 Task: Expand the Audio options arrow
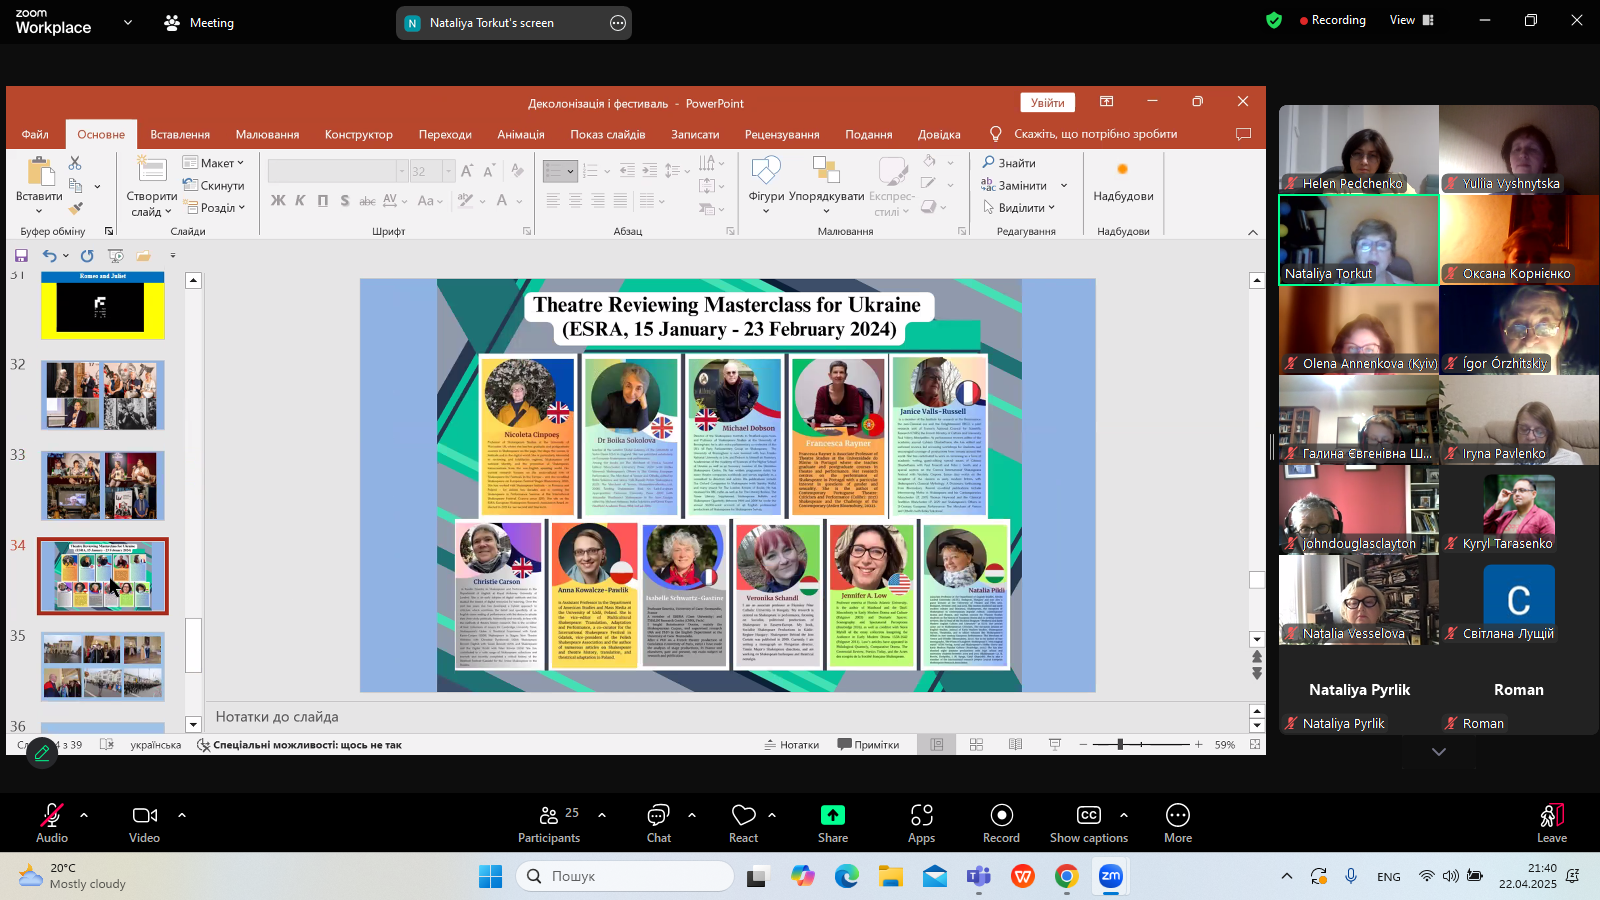[84, 815]
